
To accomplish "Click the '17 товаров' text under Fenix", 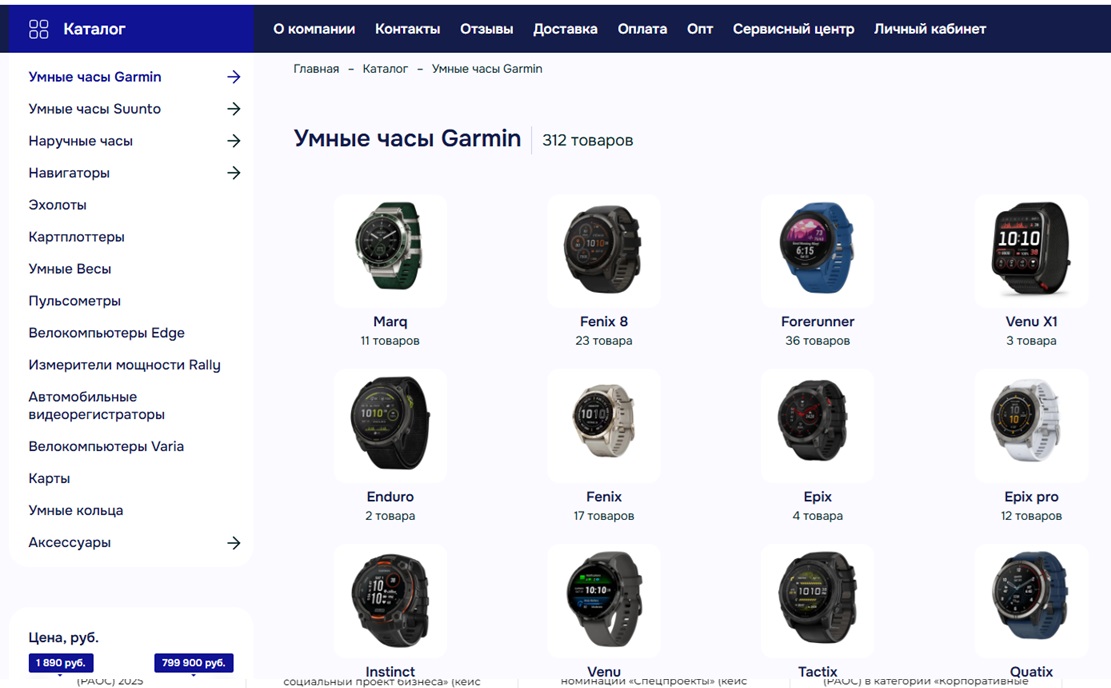I will [x=604, y=516].
